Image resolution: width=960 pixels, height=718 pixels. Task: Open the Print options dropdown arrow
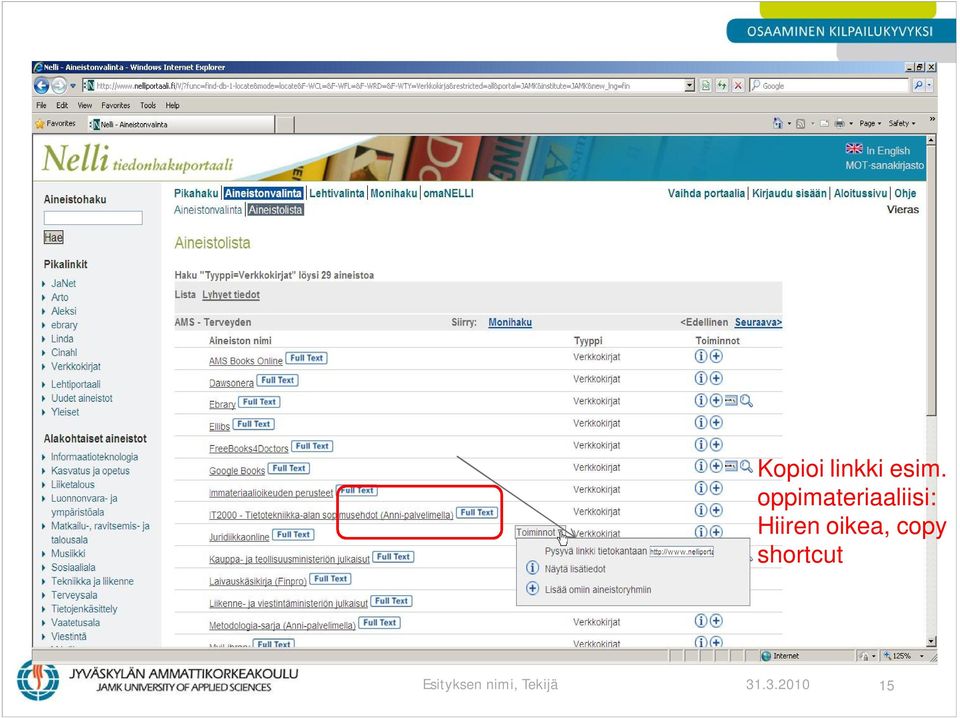click(x=850, y=124)
